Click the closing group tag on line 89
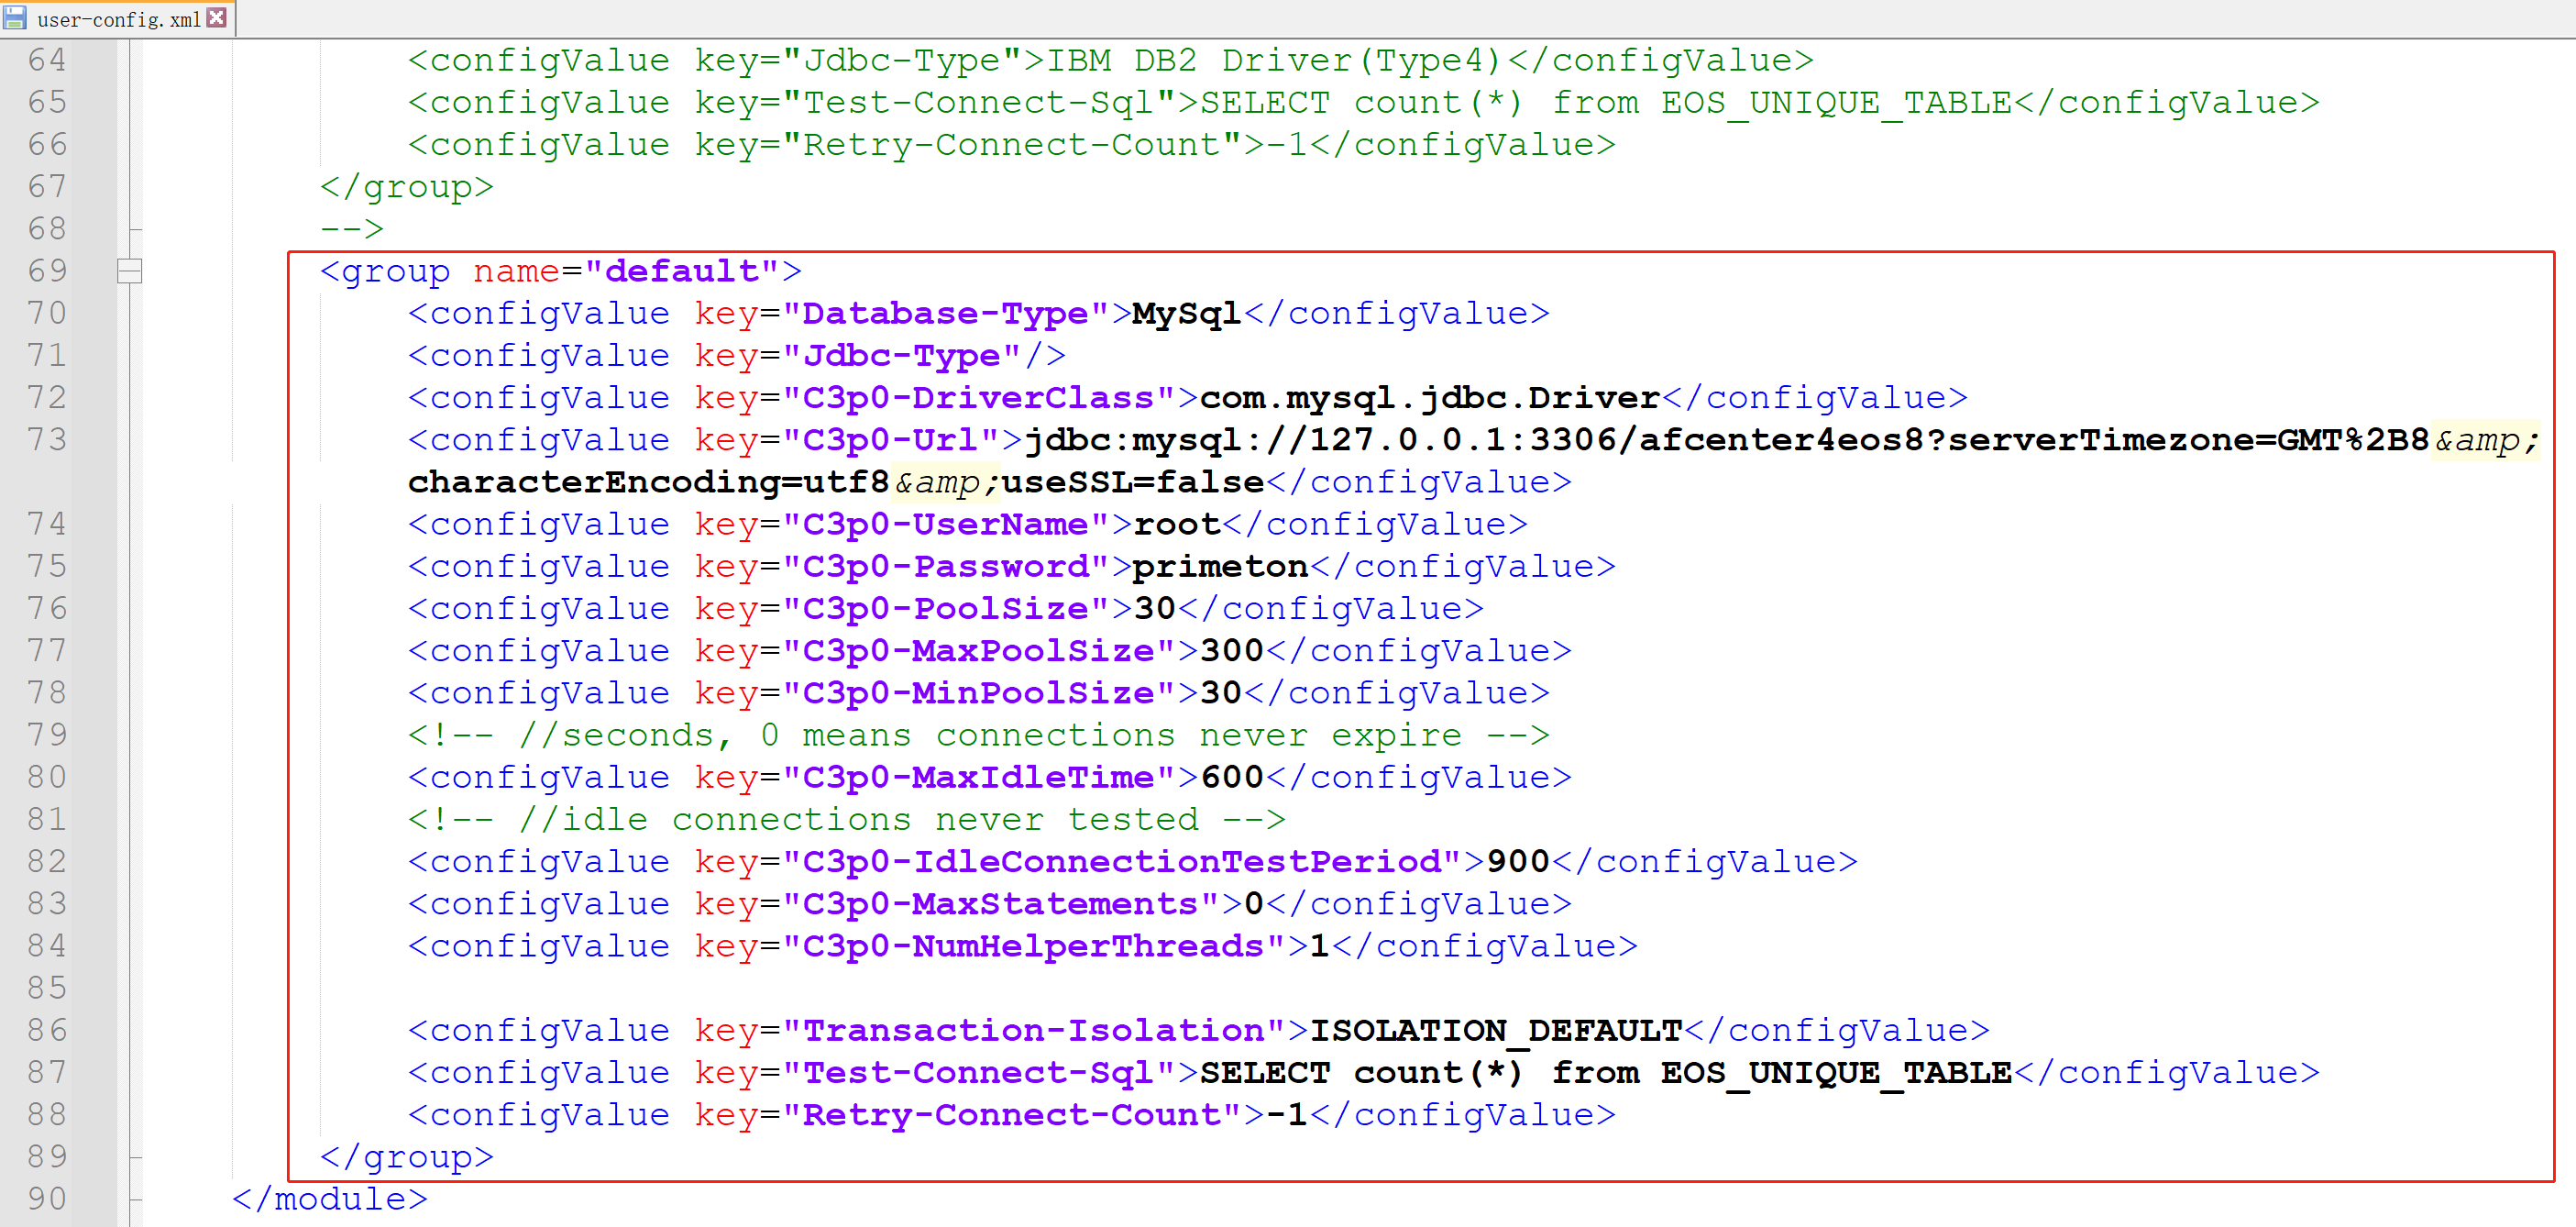Image resolution: width=2576 pixels, height=1227 pixels. (405, 1156)
